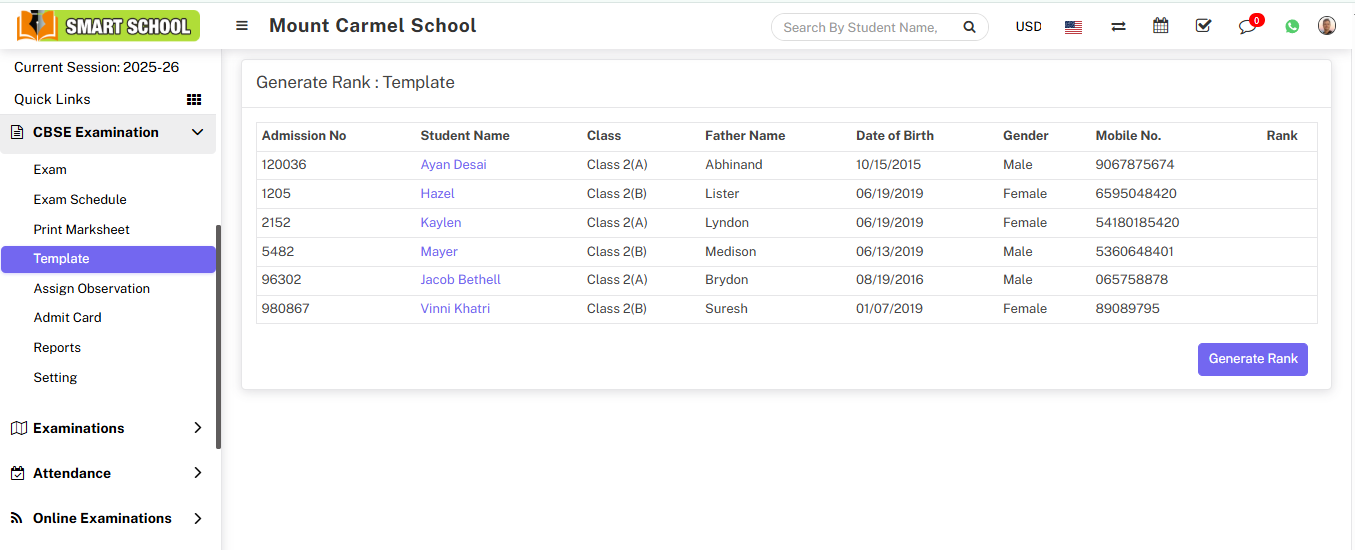
Task: Open the language flag selector
Action: [x=1073, y=27]
